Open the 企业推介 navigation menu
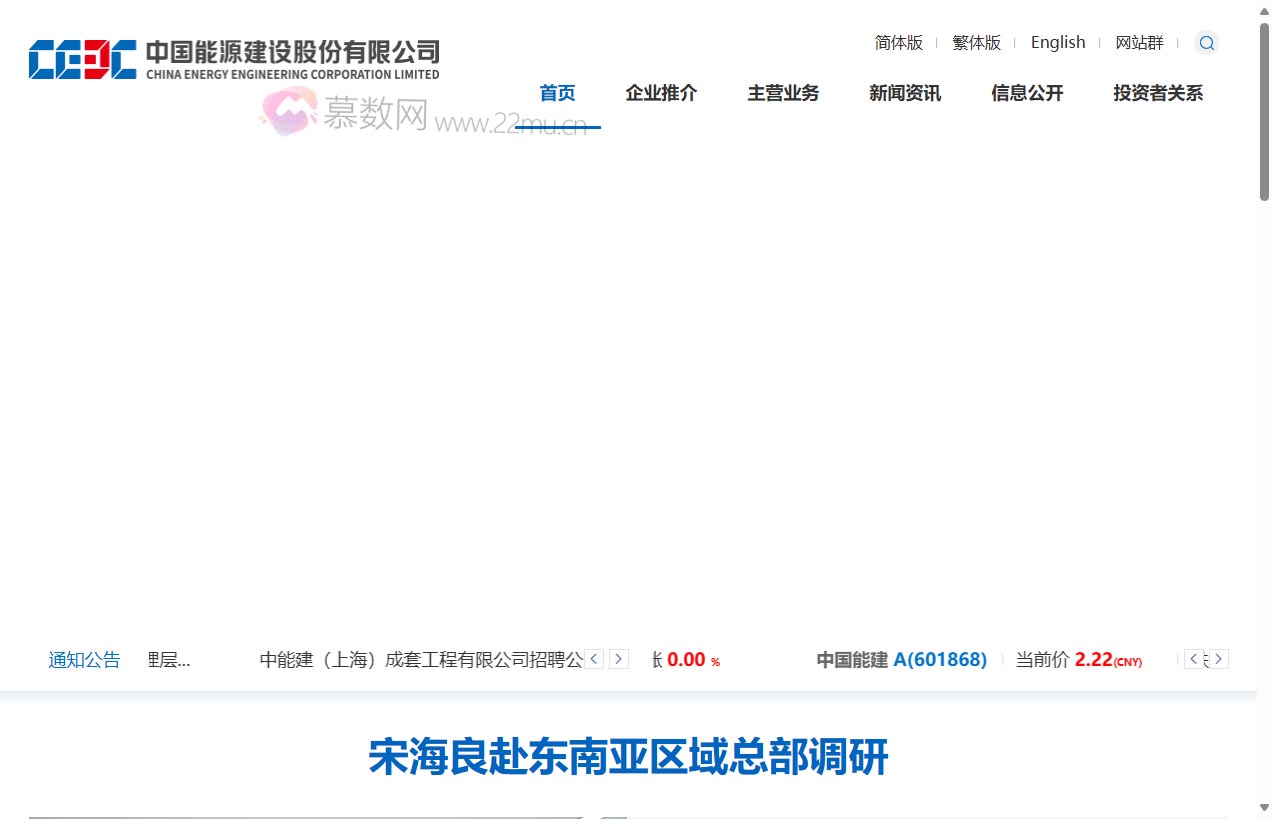 (x=661, y=93)
